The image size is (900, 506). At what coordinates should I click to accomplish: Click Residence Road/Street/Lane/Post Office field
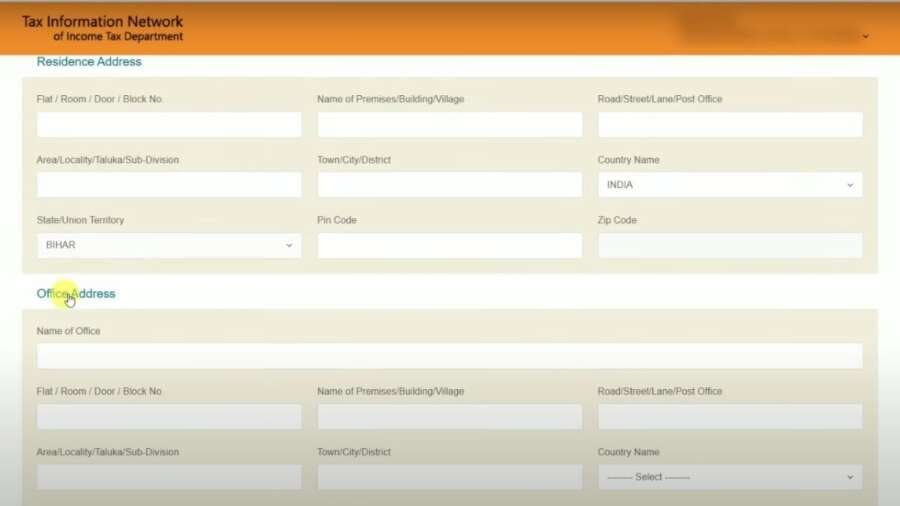[x=730, y=124]
